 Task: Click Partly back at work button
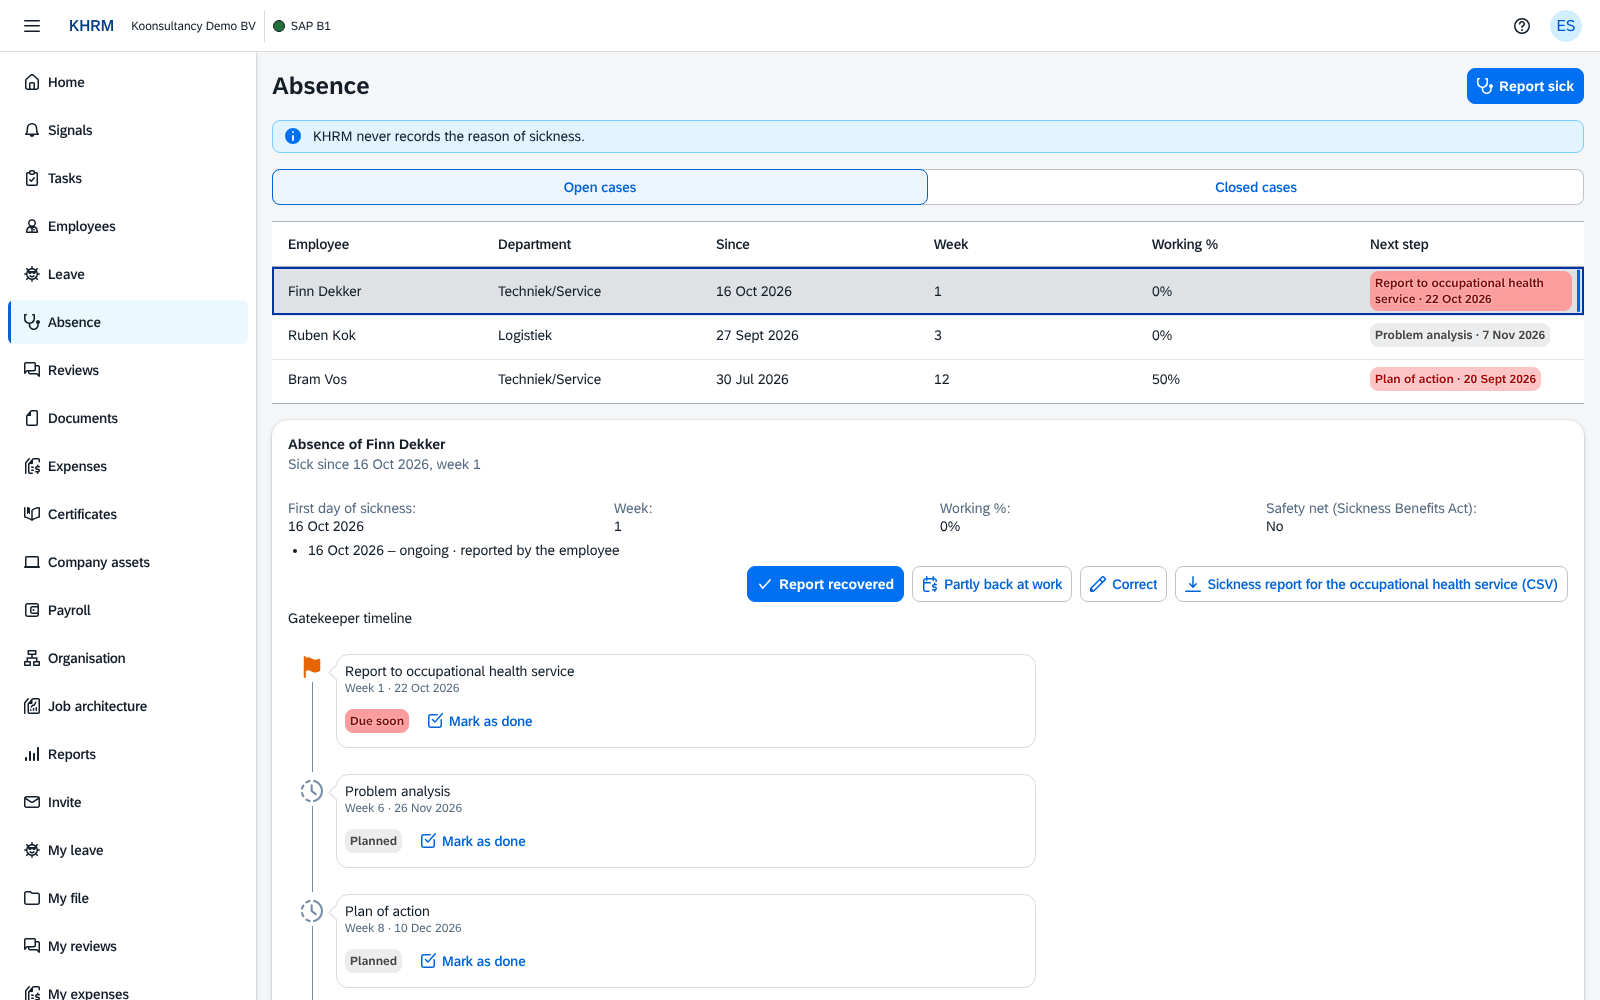(x=992, y=584)
